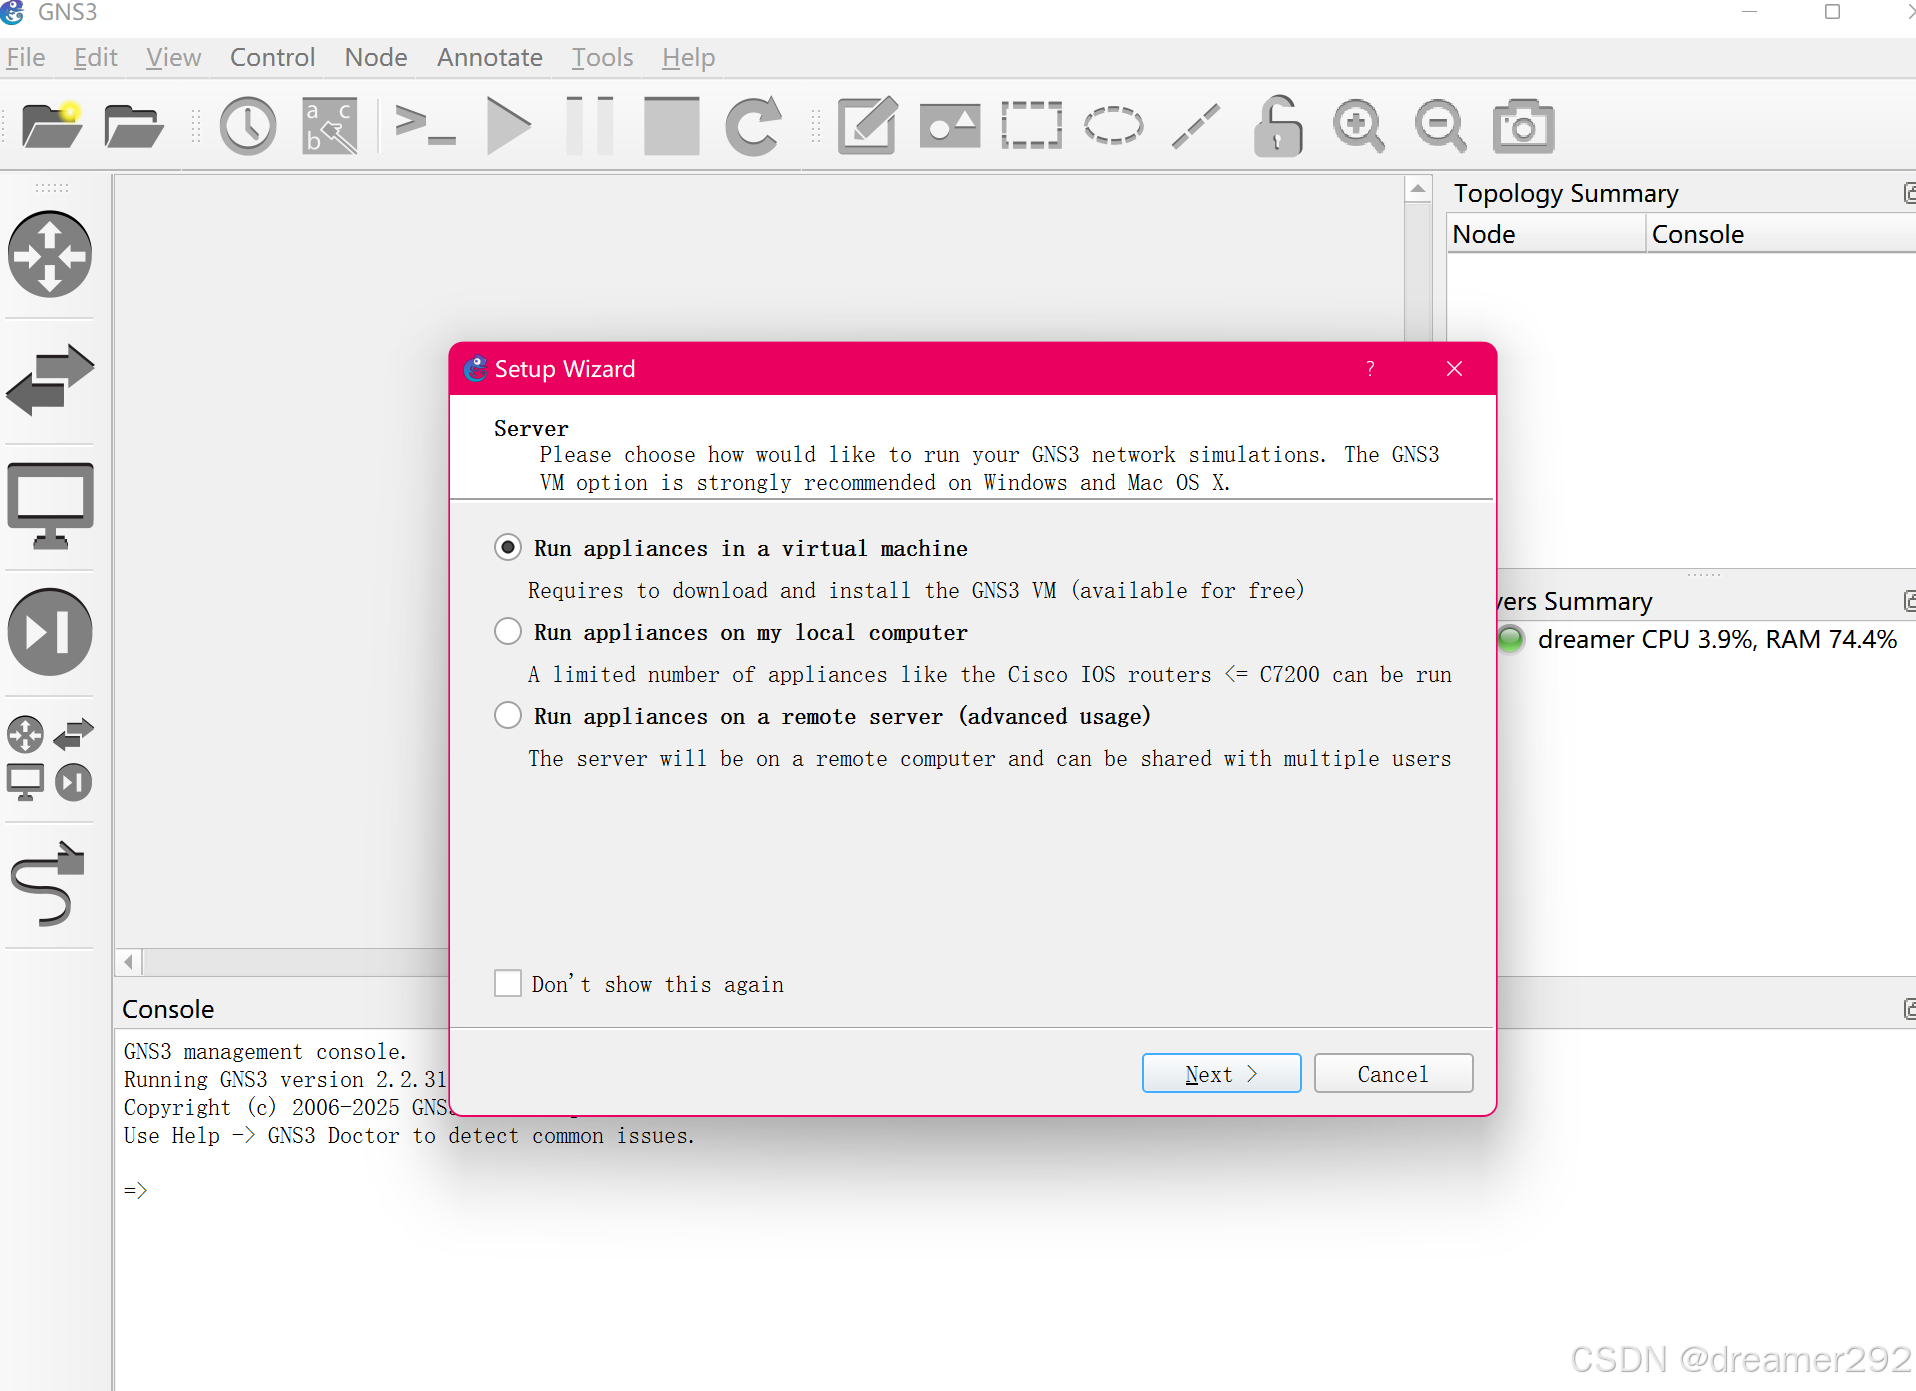Viewport: 1916px width, 1391px height.
Task: Check Don't show this again
Action: [x=639, y=984]
